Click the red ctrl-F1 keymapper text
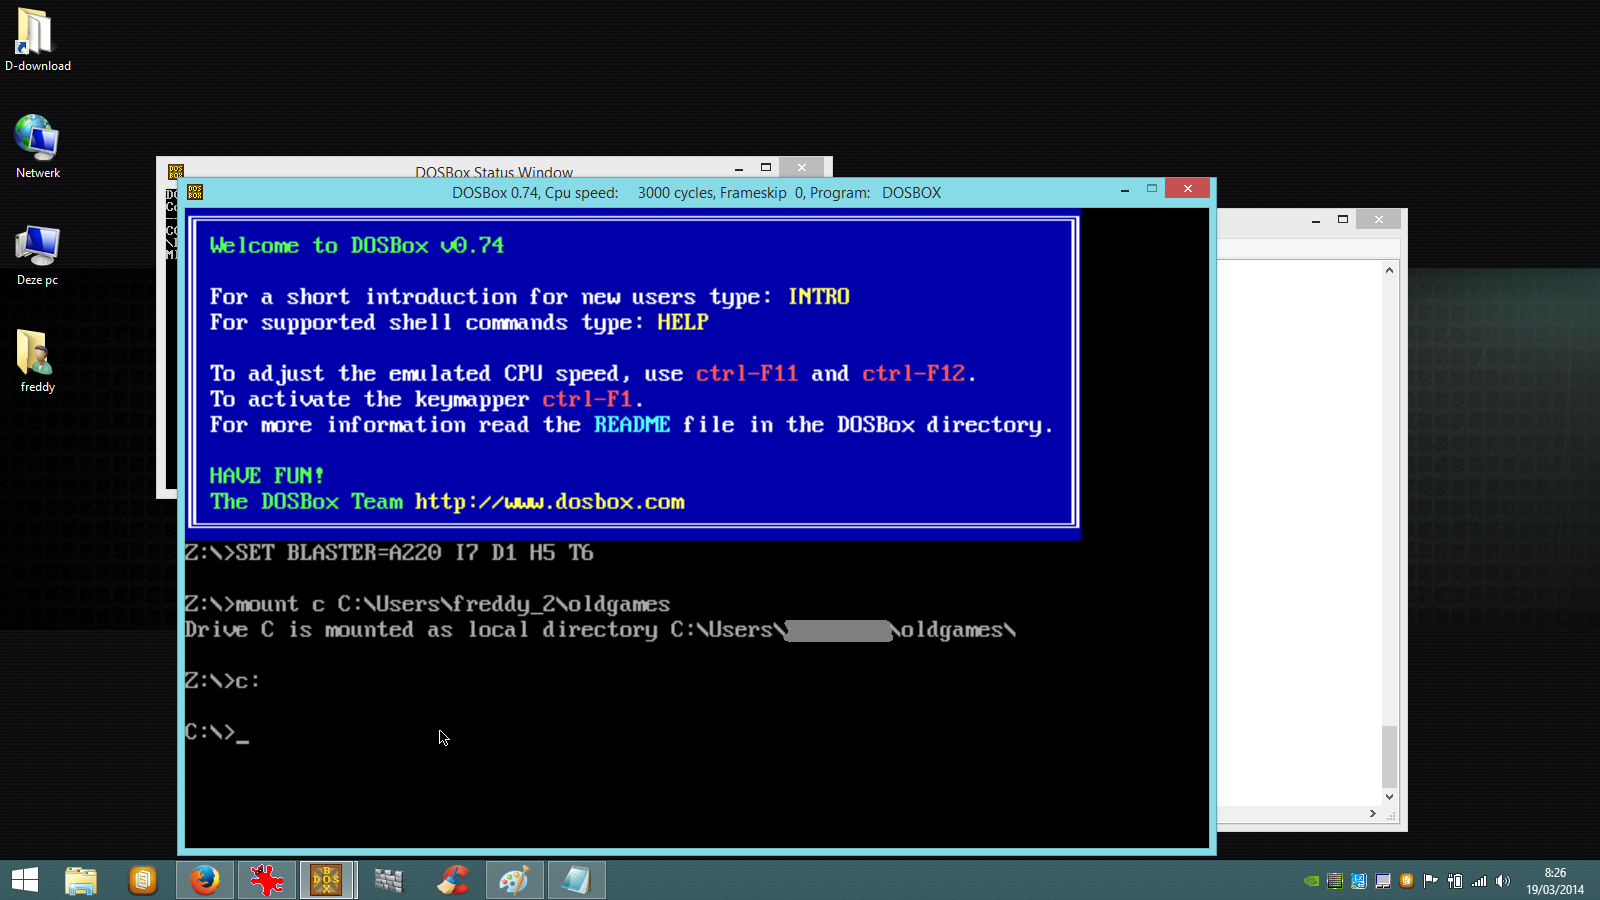This screenshot has width=1600, height=900. 587,399
